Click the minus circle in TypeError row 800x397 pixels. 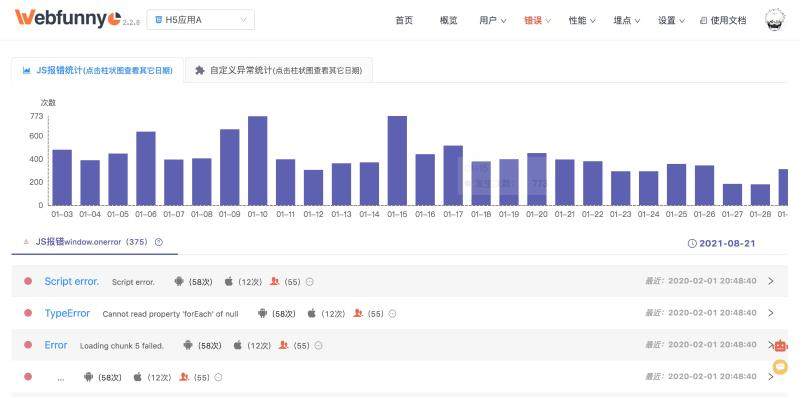[392, 314]
